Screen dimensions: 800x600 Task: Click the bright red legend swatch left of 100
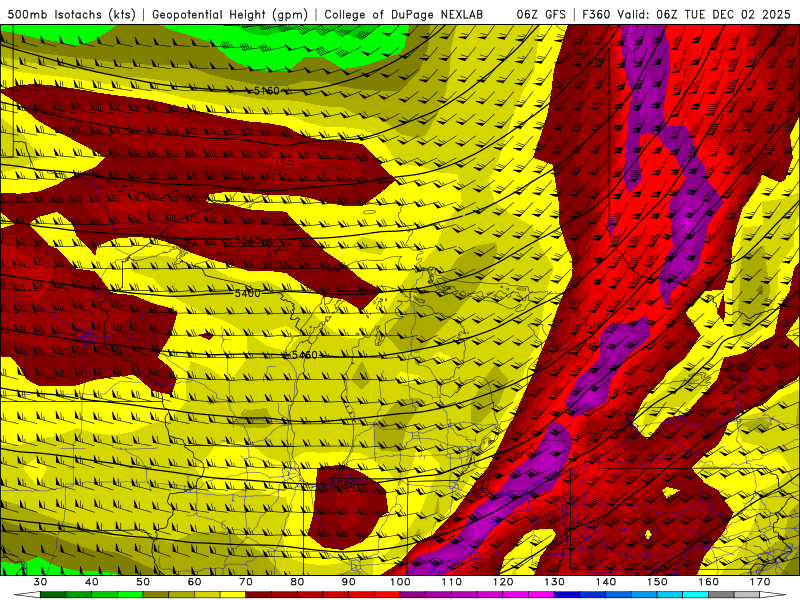pyautogui.click(x=387, y=595)
